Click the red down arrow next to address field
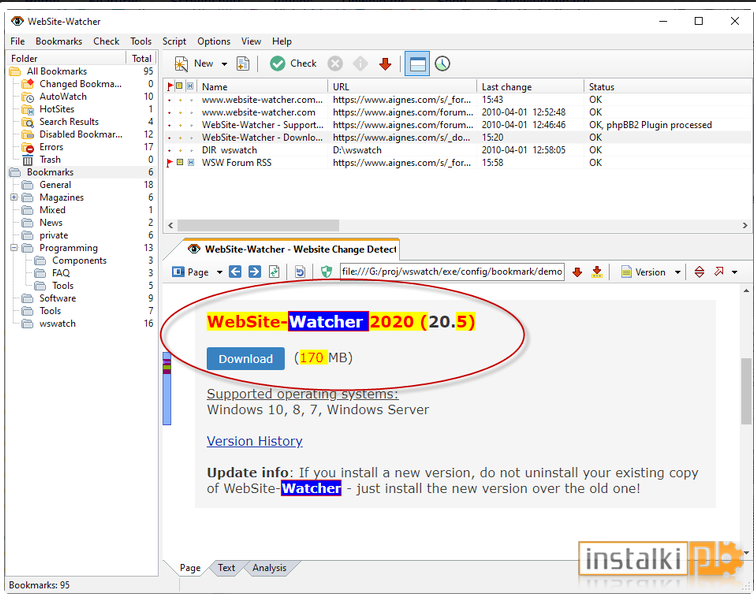The height and width of the screenshot is (596, 756). point(577,272)
